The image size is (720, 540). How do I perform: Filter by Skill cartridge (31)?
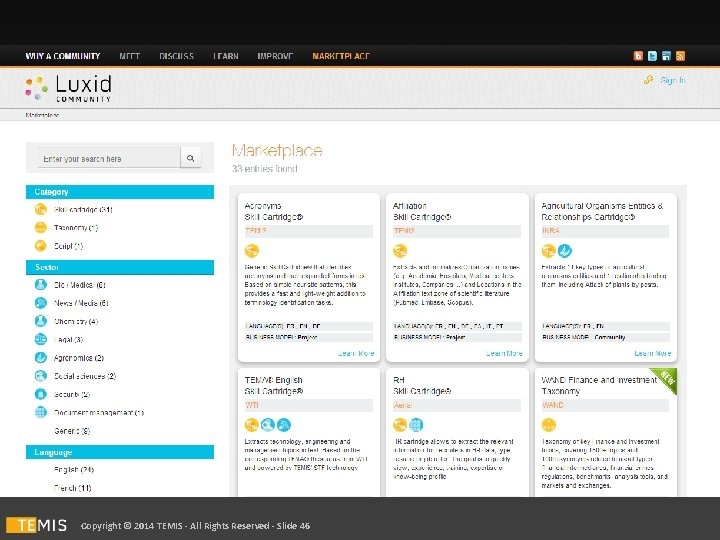tap(83, 210)
